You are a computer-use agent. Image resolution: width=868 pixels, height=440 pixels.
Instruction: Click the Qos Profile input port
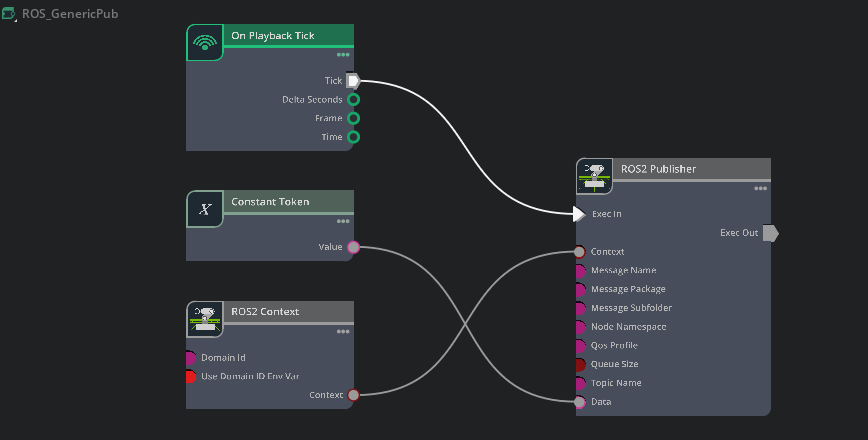(580, 346)
